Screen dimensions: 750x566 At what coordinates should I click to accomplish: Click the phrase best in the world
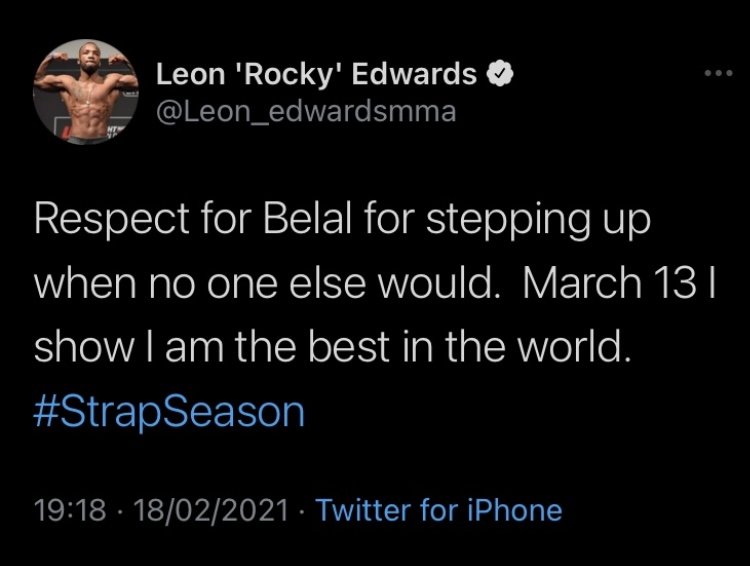coord(468,347)
